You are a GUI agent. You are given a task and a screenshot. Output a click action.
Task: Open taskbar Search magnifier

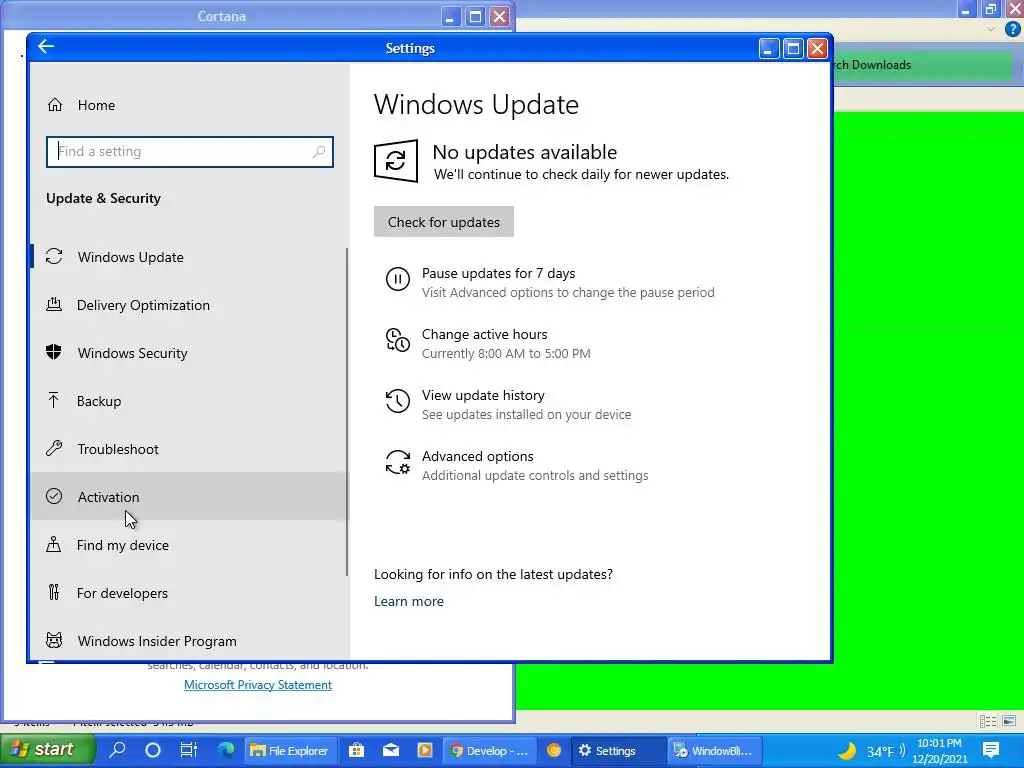point(118,750)
